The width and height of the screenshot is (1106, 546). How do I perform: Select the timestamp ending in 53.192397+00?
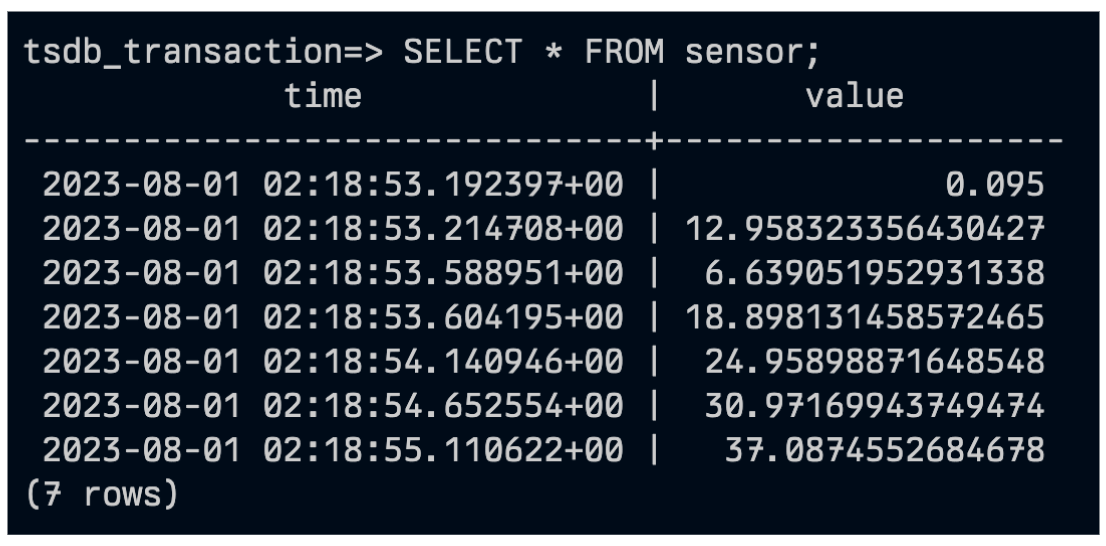[333, 185]
